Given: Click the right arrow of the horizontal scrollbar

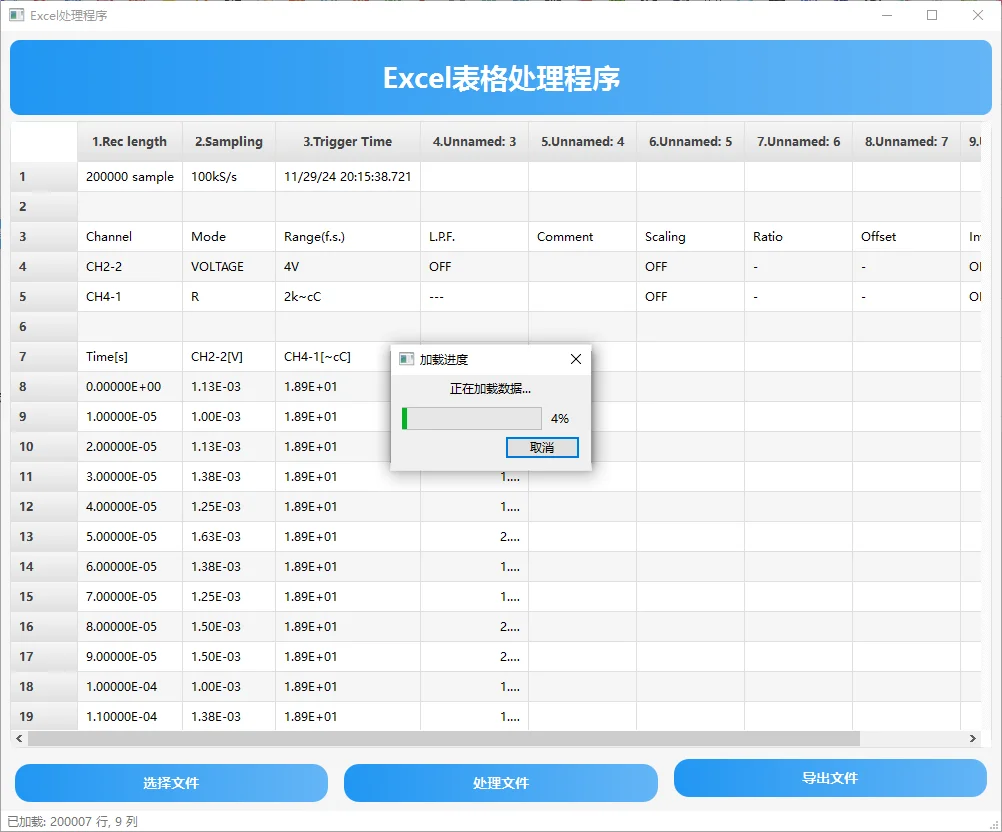Looking at the screenshot, I should [x=971, y=738].
